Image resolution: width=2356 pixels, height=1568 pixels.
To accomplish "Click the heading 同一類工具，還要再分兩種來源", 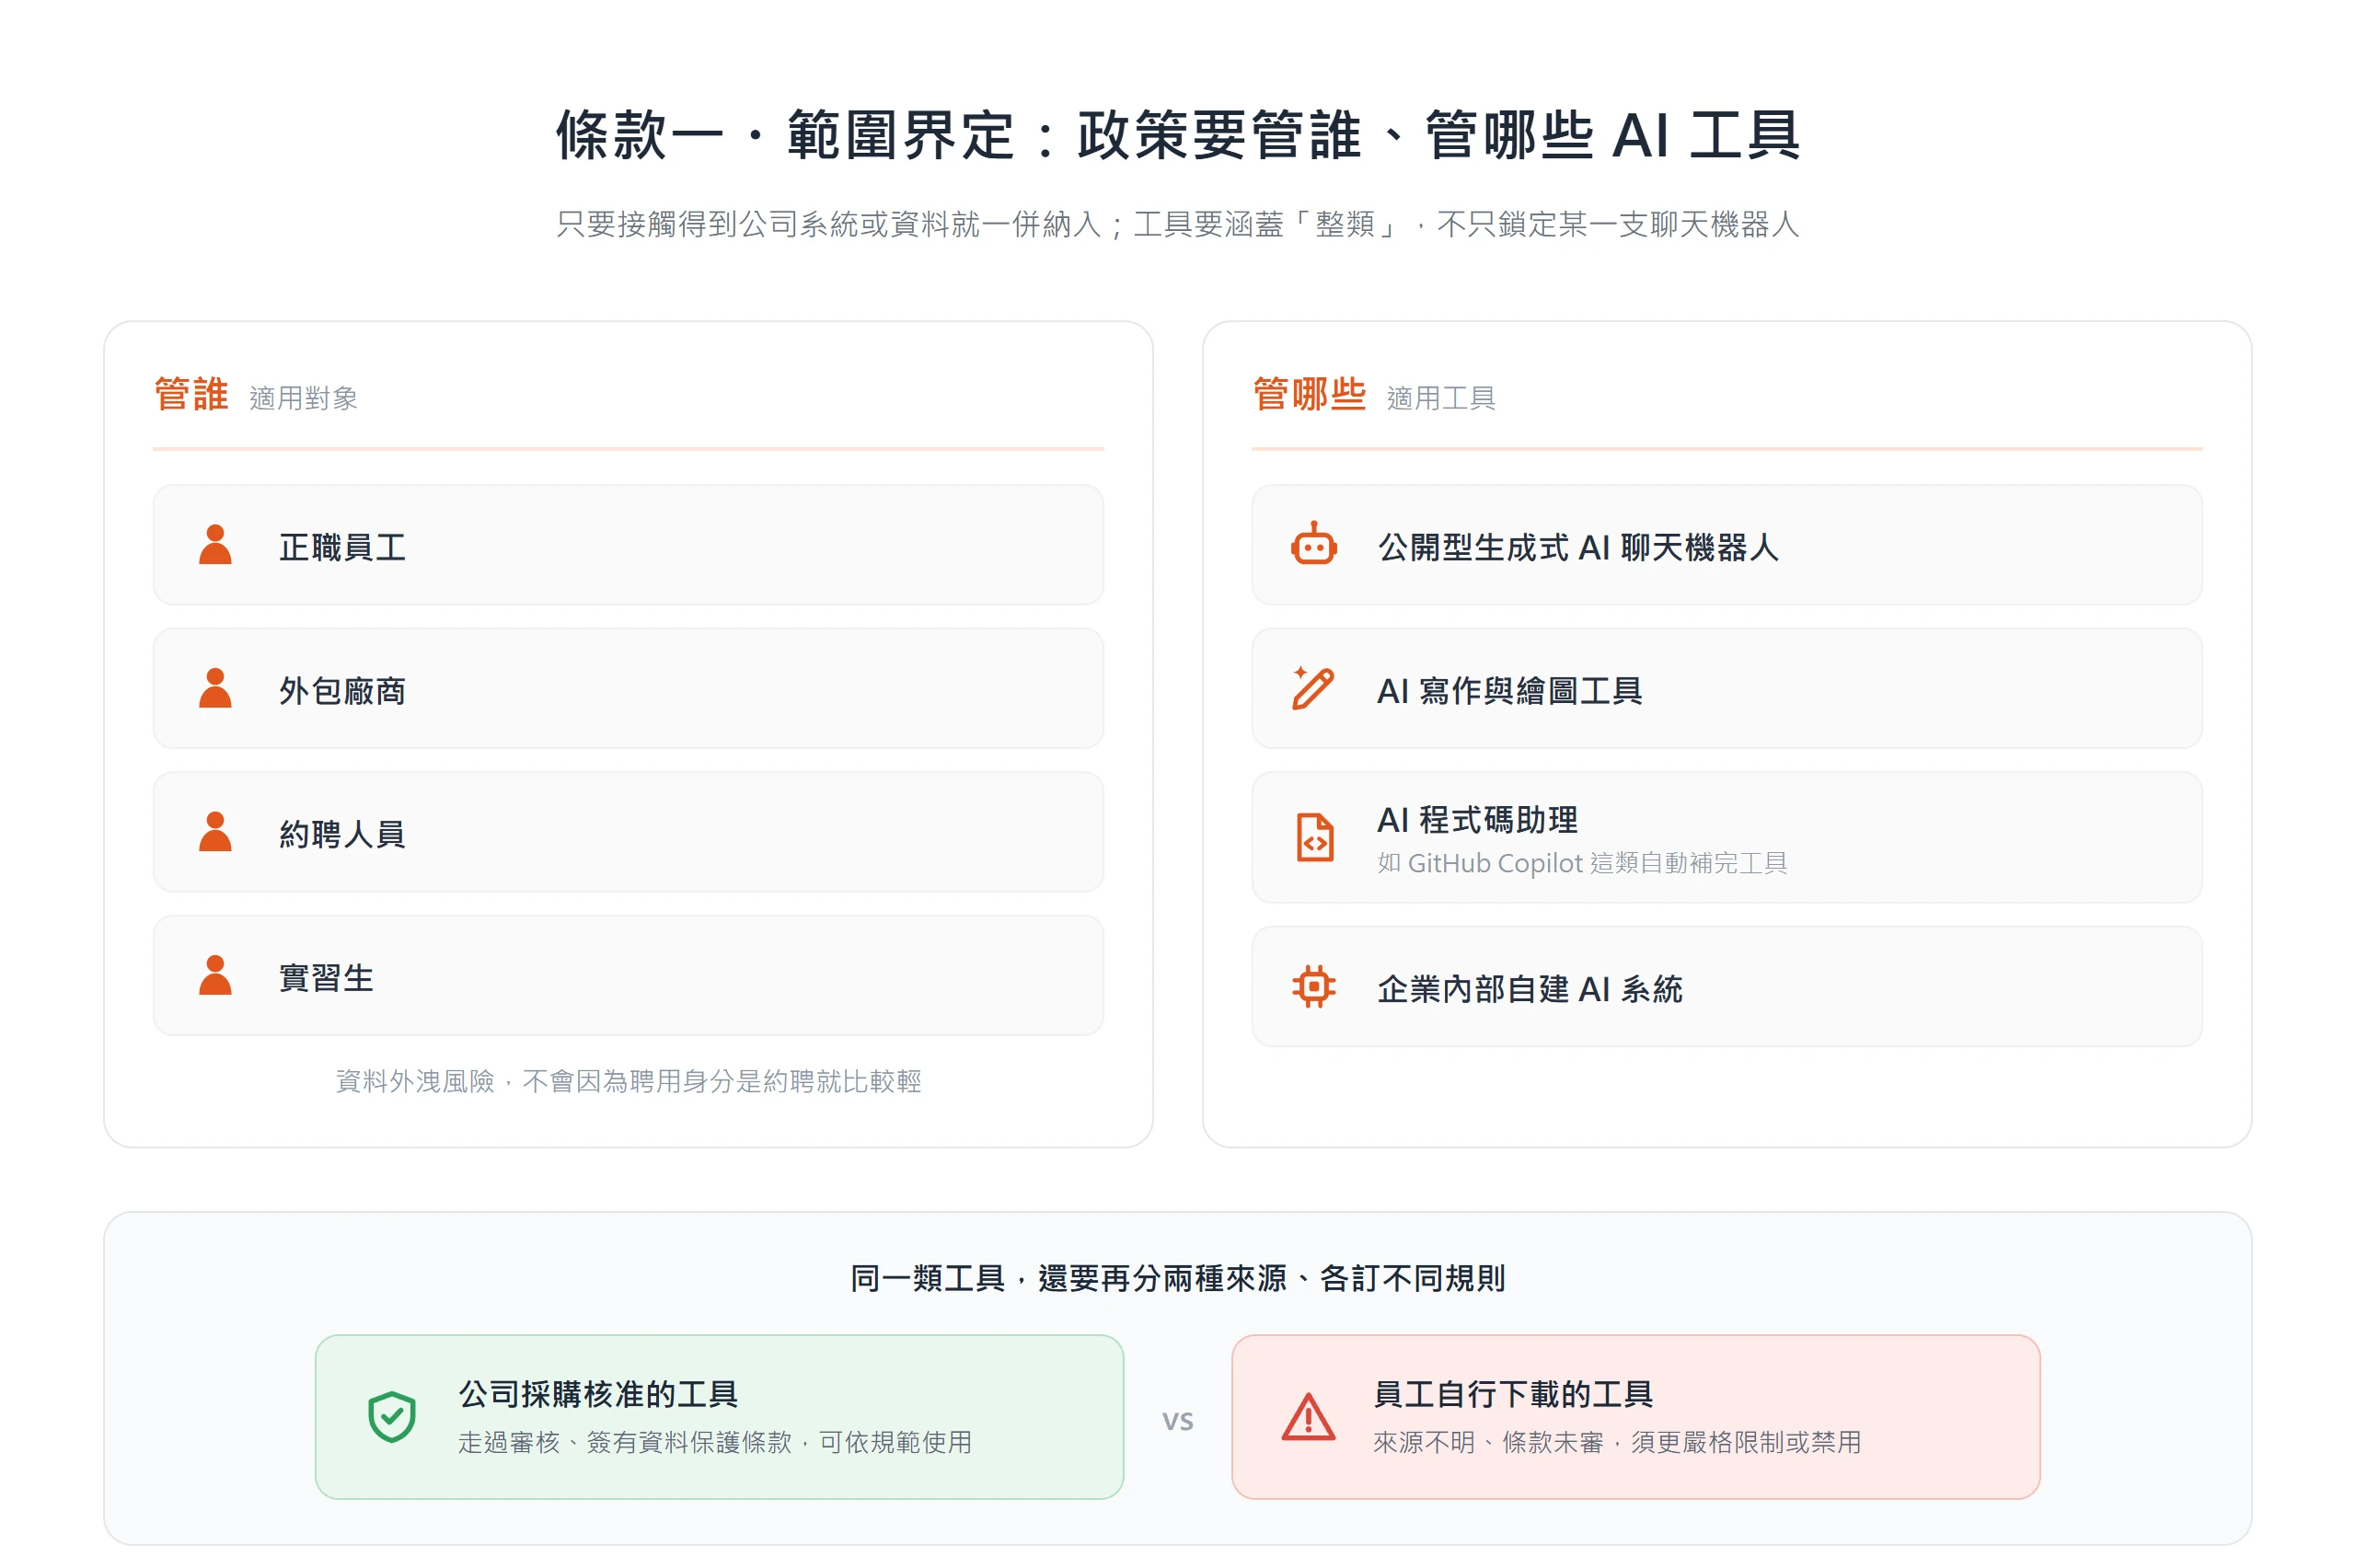I will coord(1178,1278).
